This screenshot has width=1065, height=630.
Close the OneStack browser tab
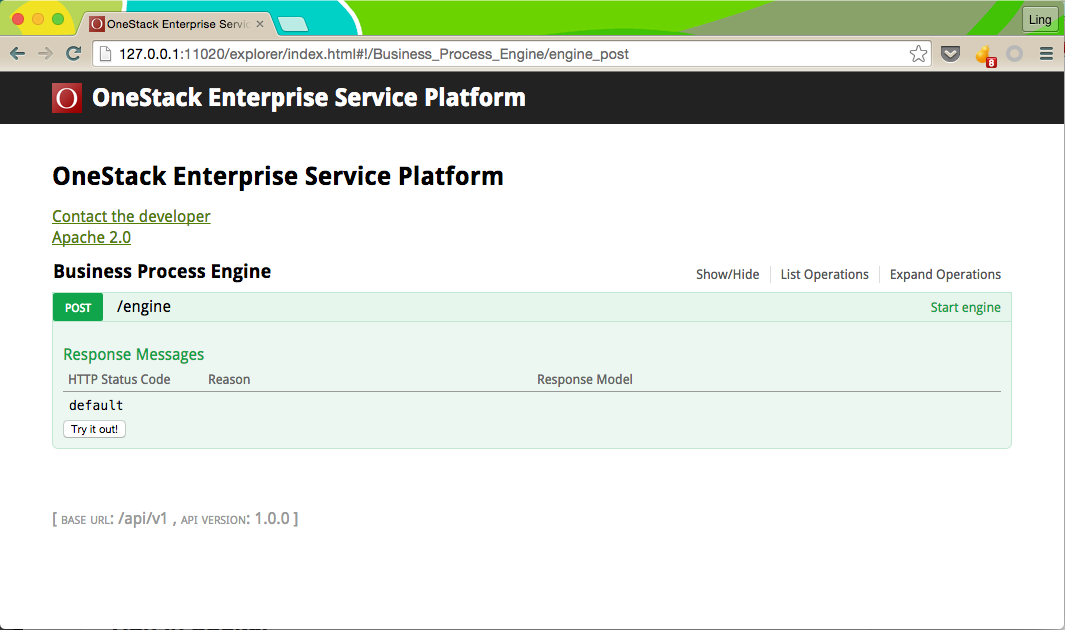(259, 24)
